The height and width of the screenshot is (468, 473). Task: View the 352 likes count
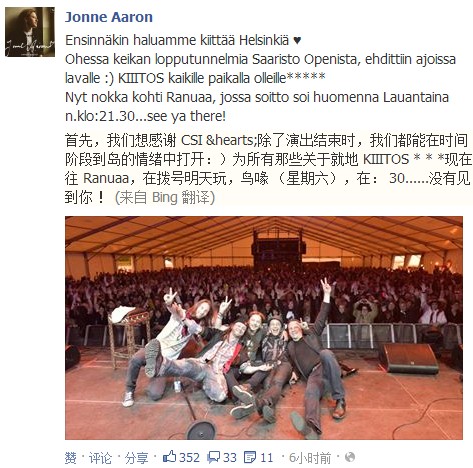click(189, 458)
